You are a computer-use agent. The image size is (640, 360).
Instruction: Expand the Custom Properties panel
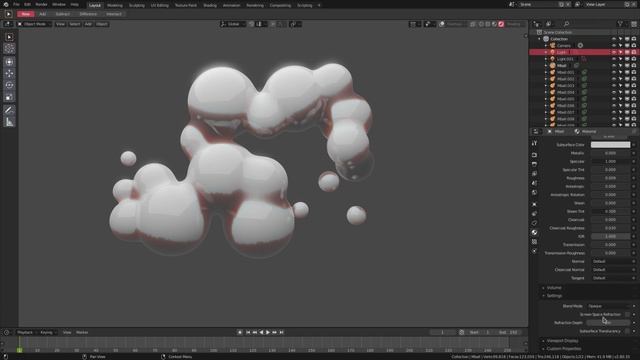click(563, 349)
